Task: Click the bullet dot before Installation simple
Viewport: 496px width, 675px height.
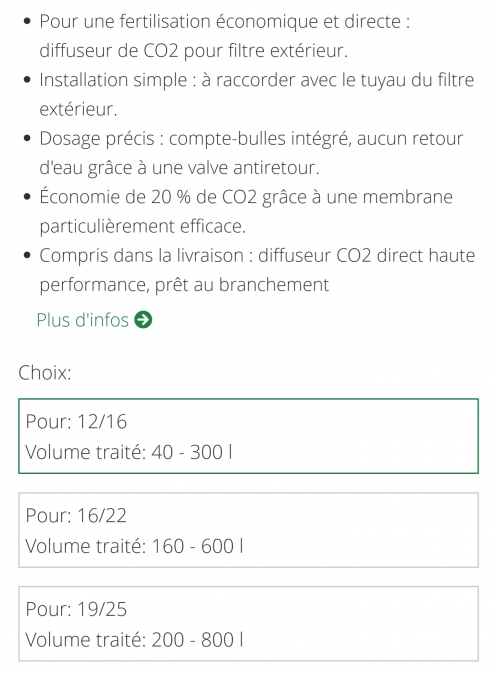Action: click(x=28, y=80)
